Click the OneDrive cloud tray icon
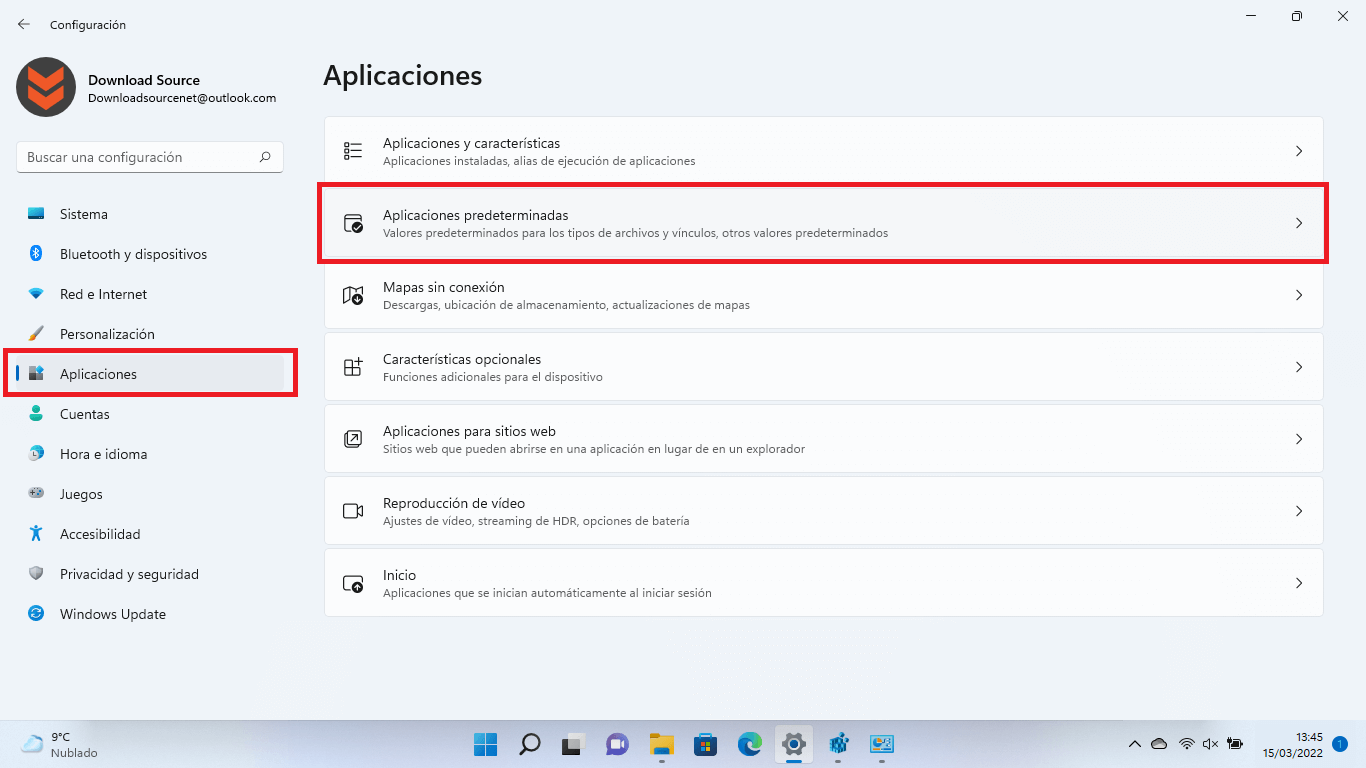Viewport: 1366px width, 768px height. 1159,744
